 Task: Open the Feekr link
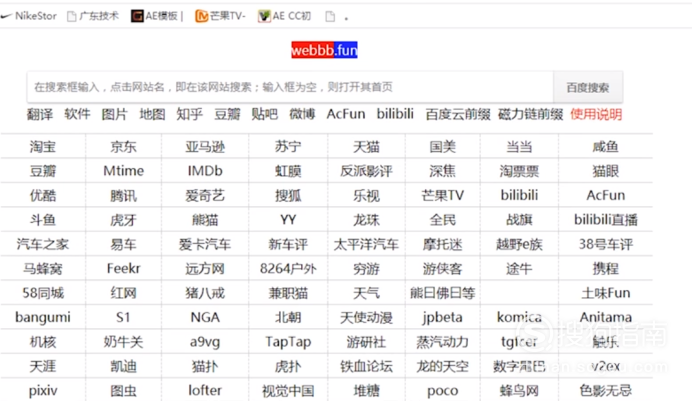pyautogui.click(x=124, y=268)
